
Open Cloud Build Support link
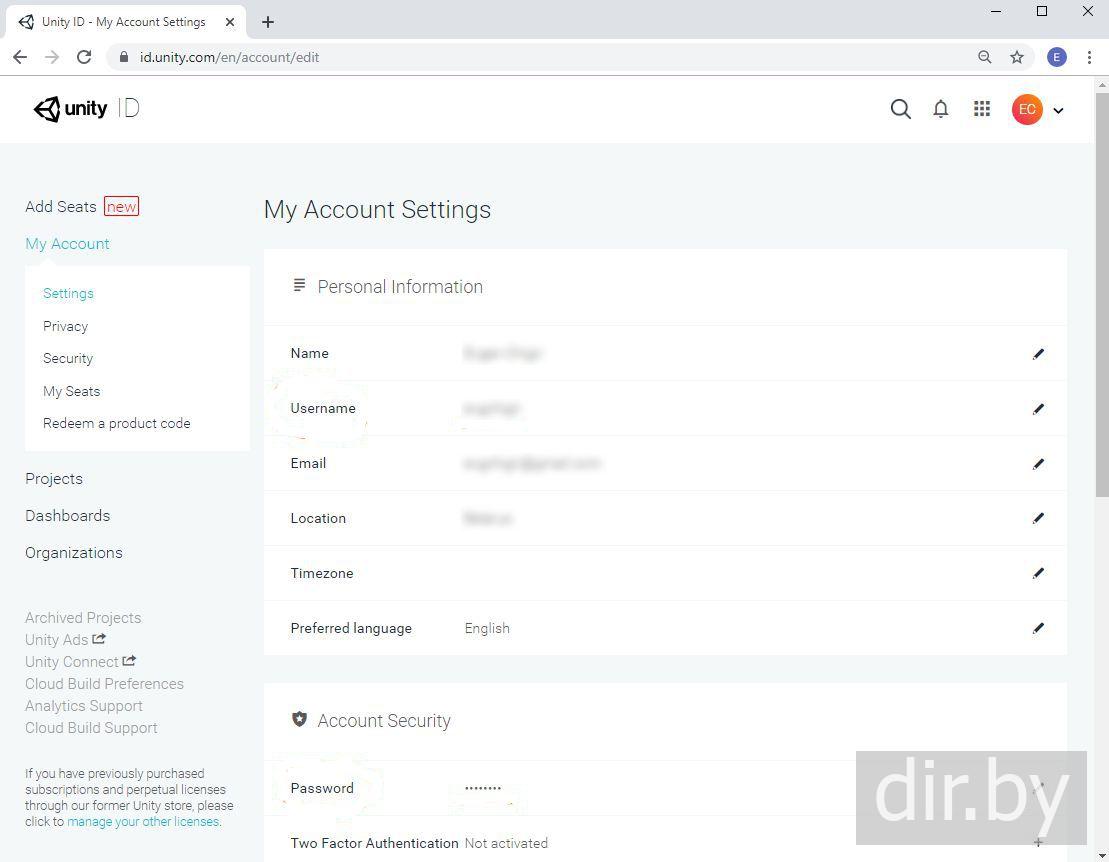pos(91,728)
